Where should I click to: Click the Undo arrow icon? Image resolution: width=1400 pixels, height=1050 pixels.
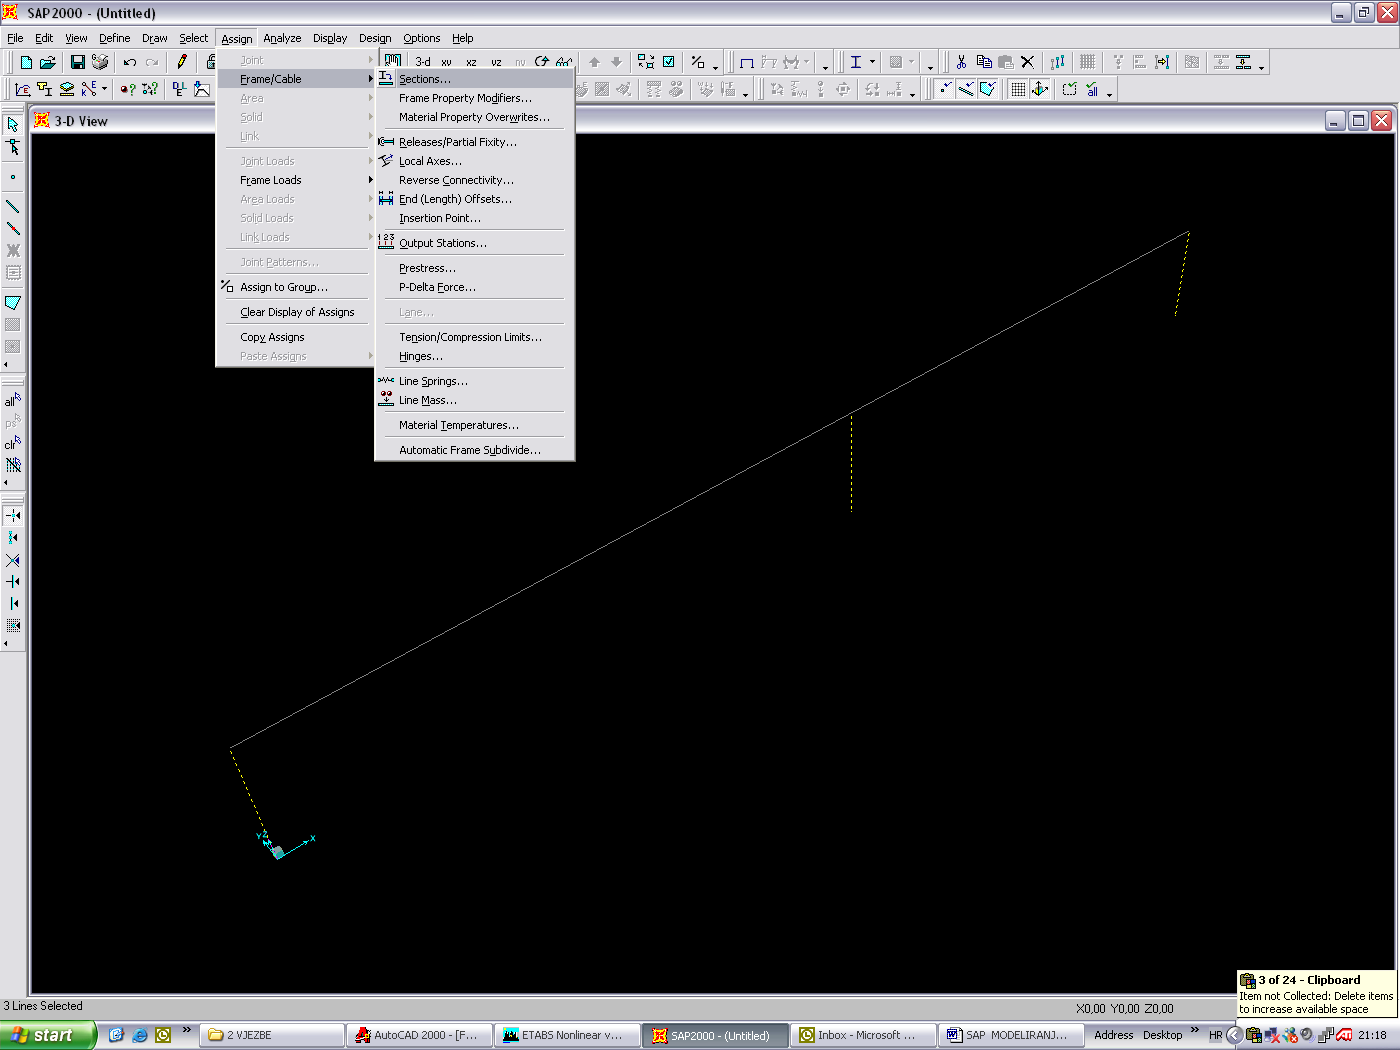[x=130, y=62]
